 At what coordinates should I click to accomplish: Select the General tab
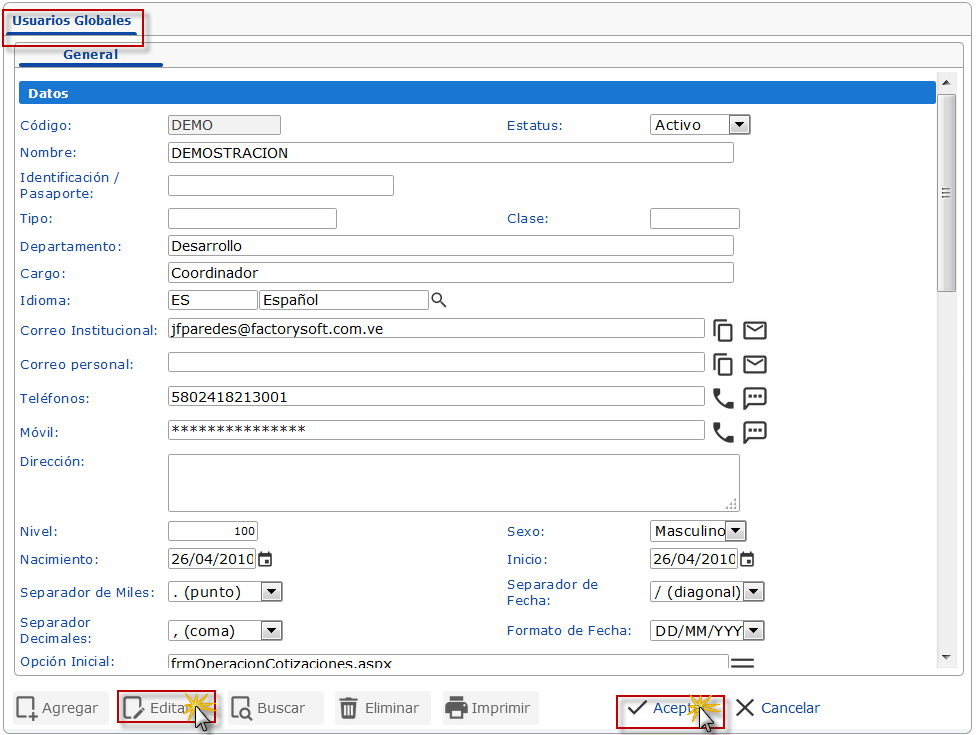tap(90, 55)
